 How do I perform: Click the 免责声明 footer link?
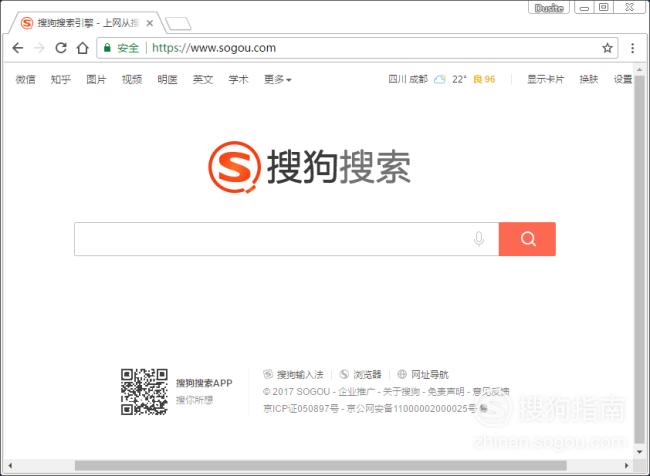click(x=446, y=392)
